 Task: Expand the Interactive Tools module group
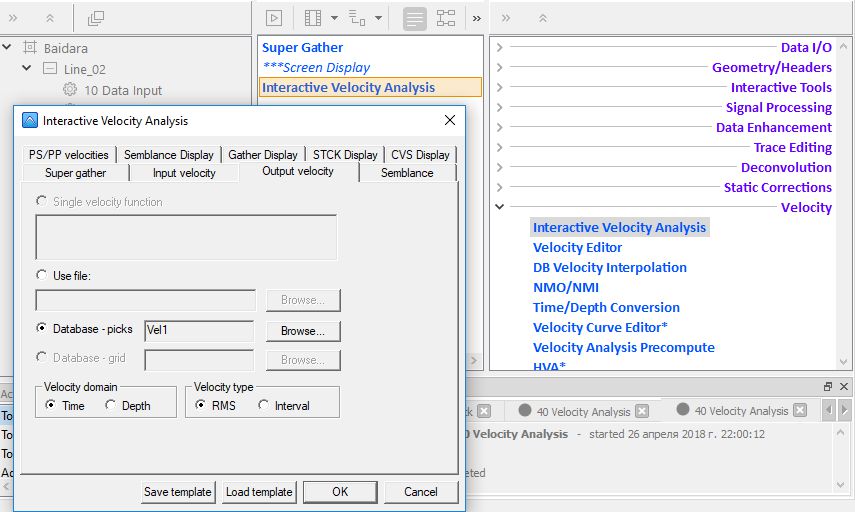[499, 87]
